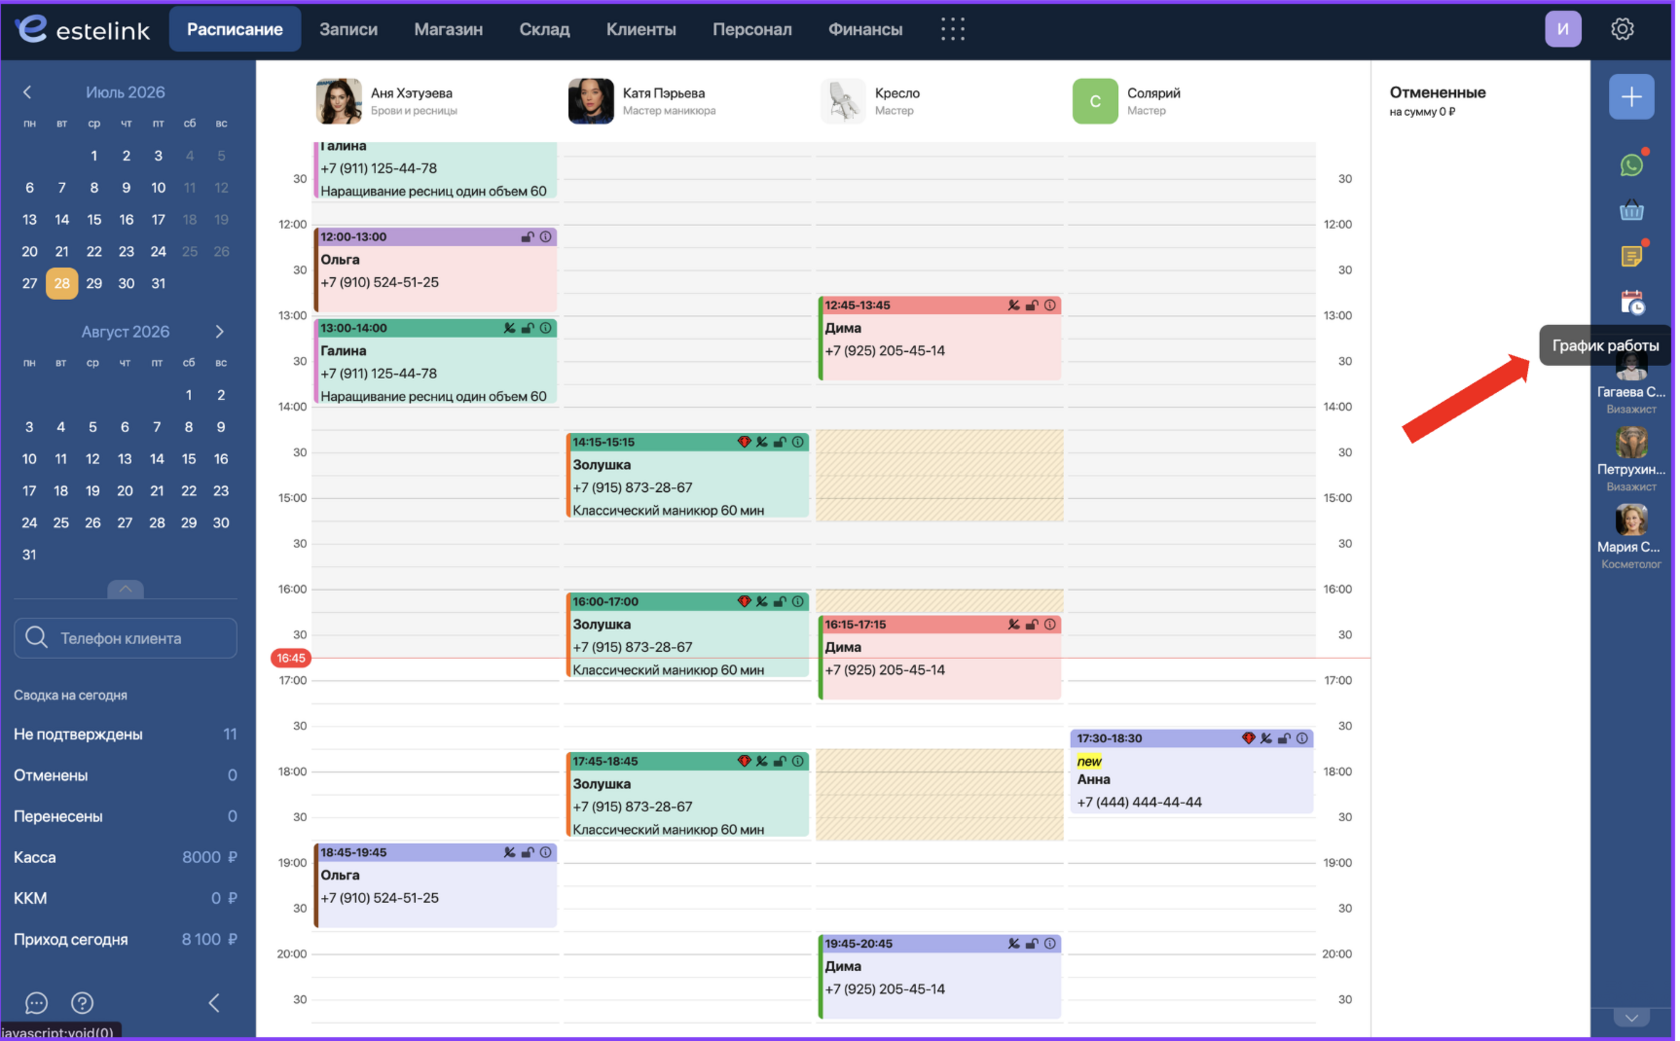Open the work schedule calendar icon
This screenshot has width=1680, height=1041.
point(1631,302)
